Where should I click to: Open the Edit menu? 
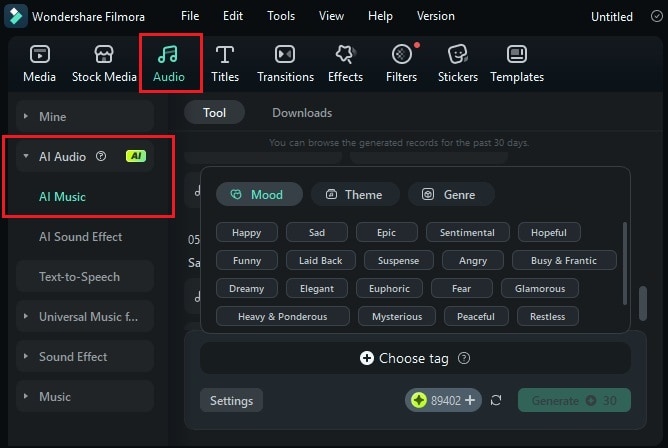point(233,16)
